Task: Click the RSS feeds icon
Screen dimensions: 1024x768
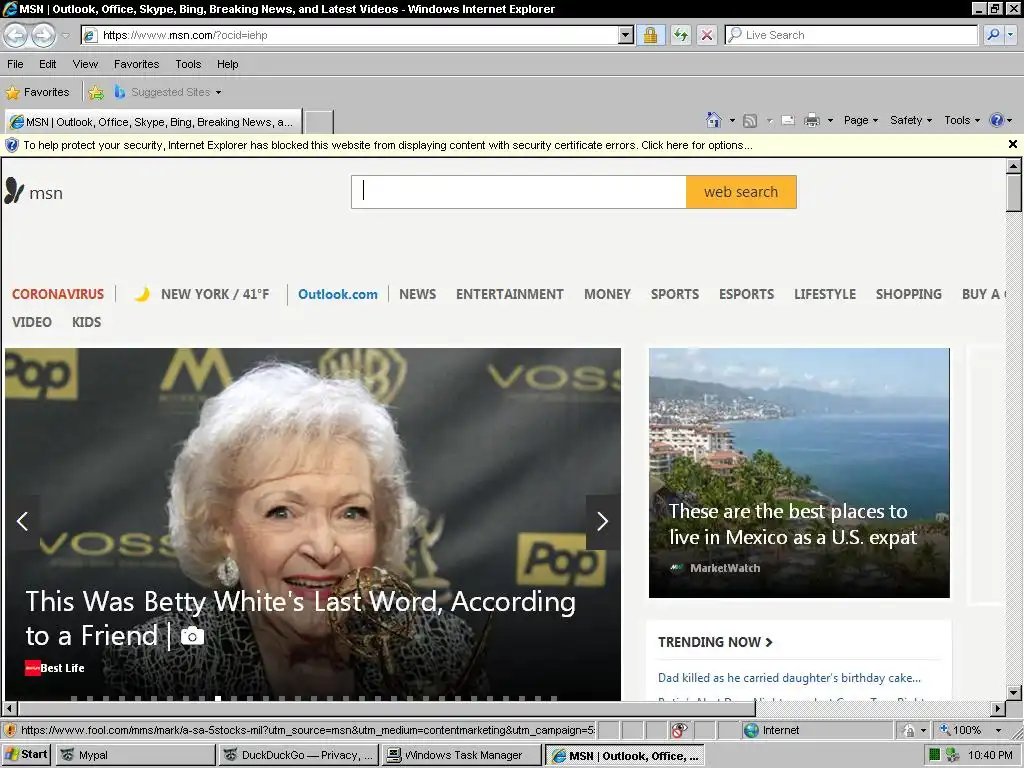Action: 750,121
